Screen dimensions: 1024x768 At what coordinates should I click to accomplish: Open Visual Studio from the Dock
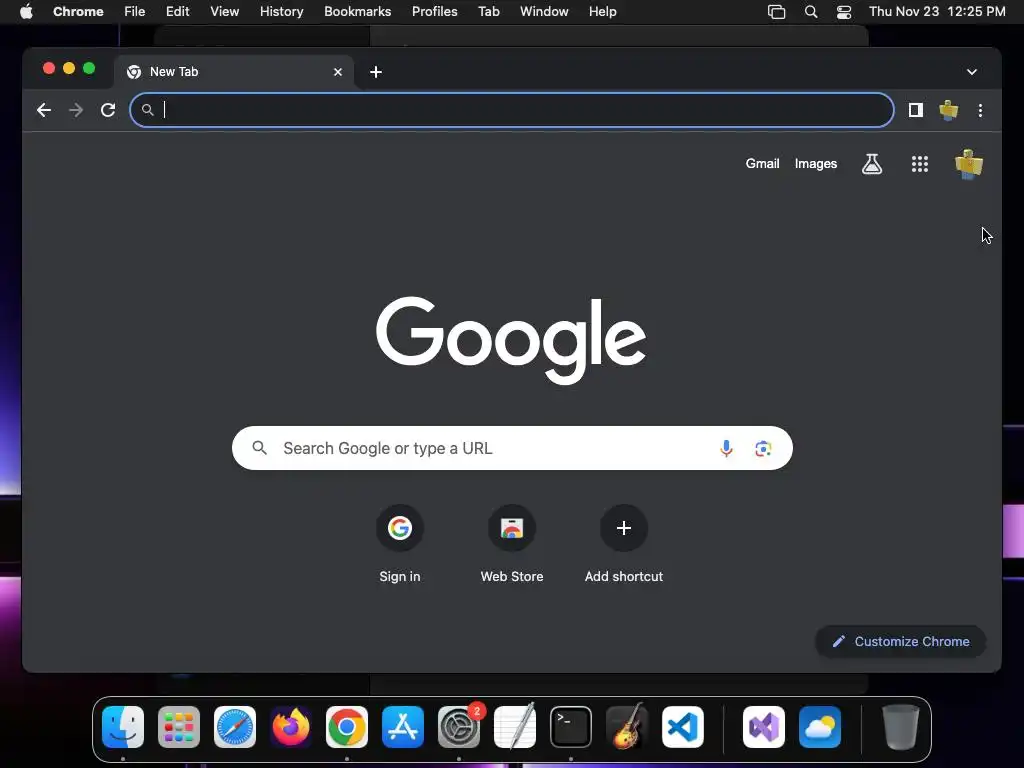pyautogui.click(x=764, y=727)
